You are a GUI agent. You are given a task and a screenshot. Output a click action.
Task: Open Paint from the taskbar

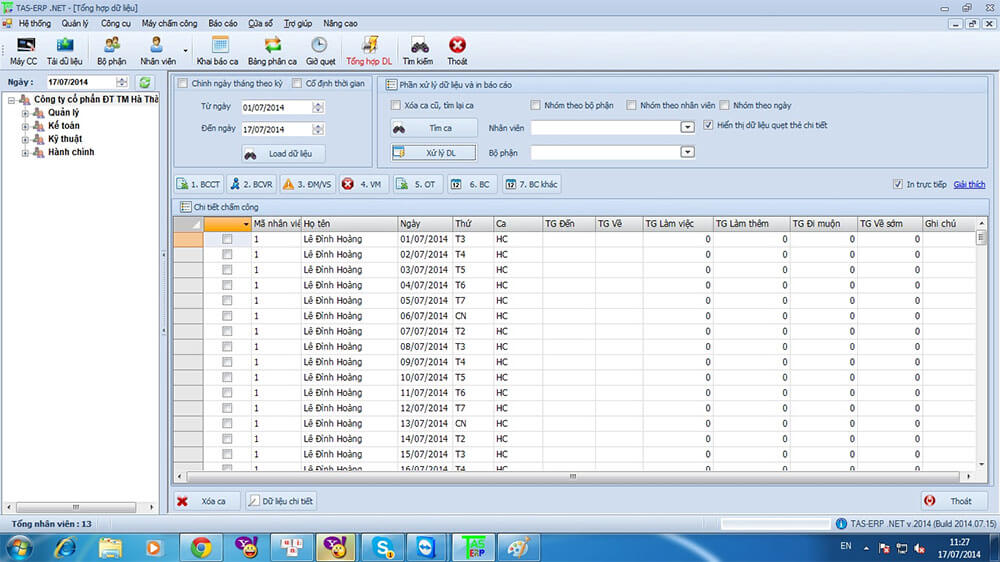pyautogui.click(x=518, y=547)
